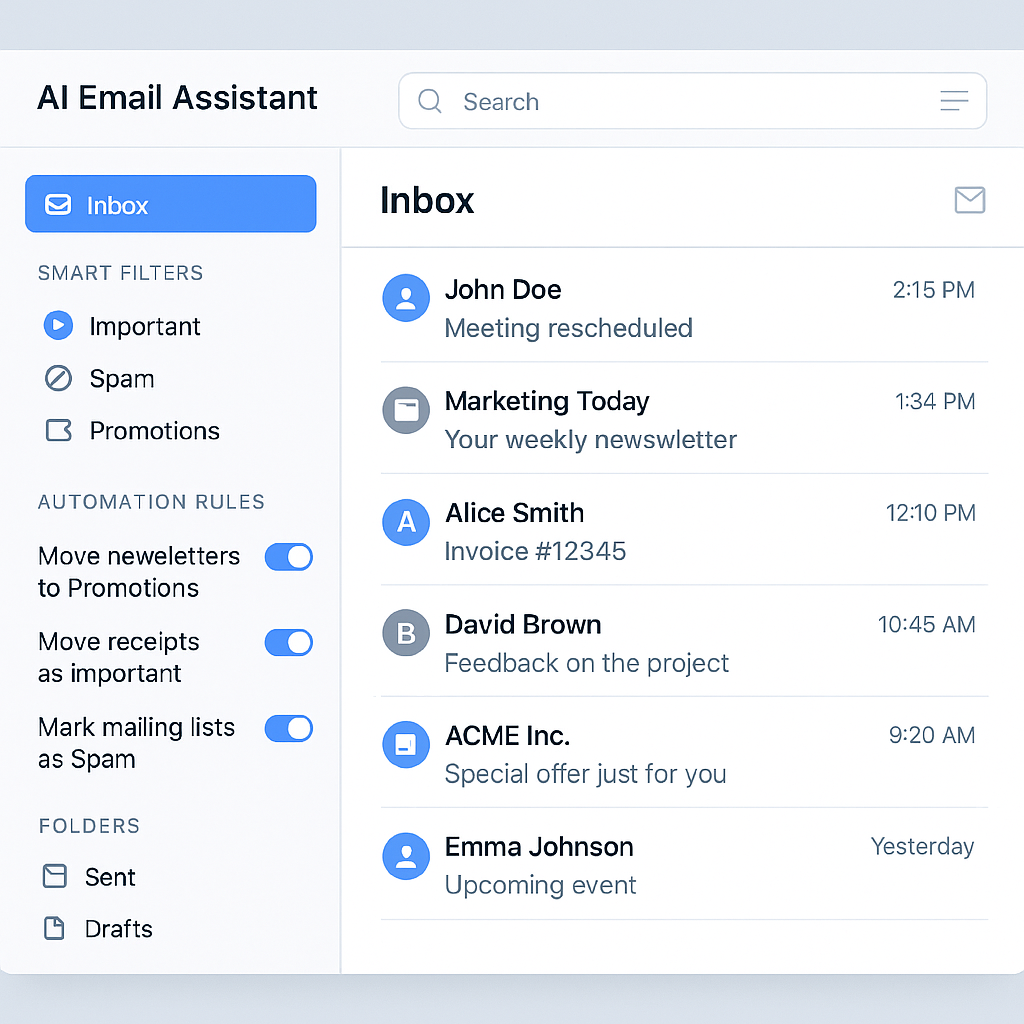Click the Promotions tag icon

pos(59,430)
